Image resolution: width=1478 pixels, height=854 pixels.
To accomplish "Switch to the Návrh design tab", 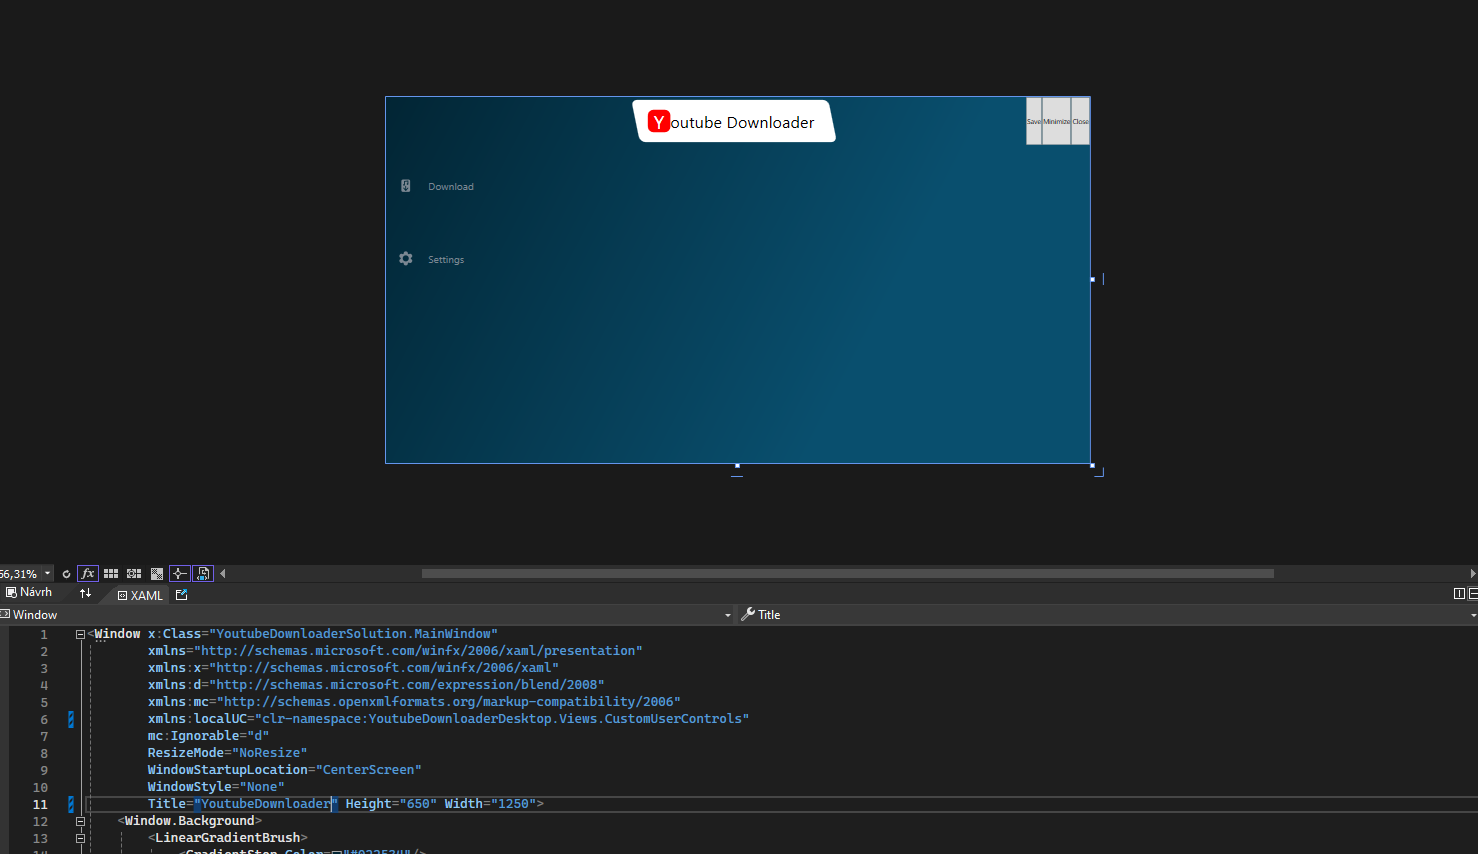I will [30, 593].
